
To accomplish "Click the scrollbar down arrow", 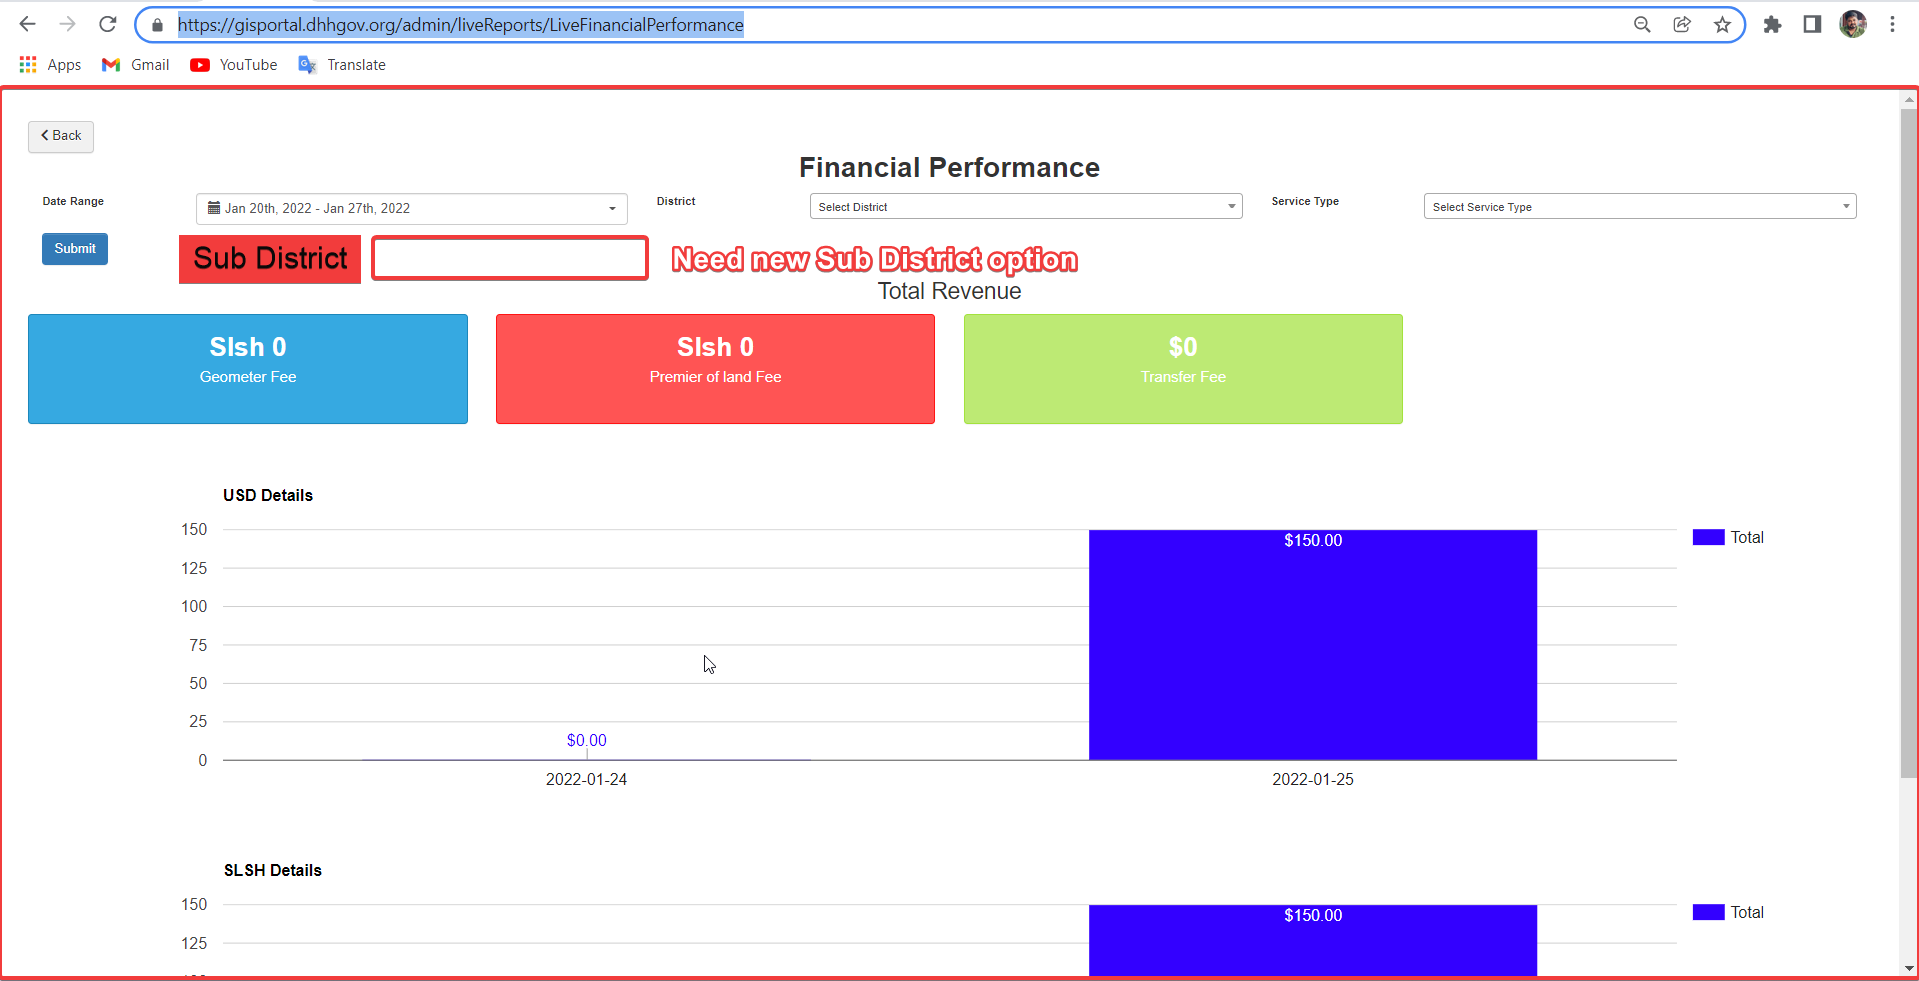I will click(x=1909, y=968).
